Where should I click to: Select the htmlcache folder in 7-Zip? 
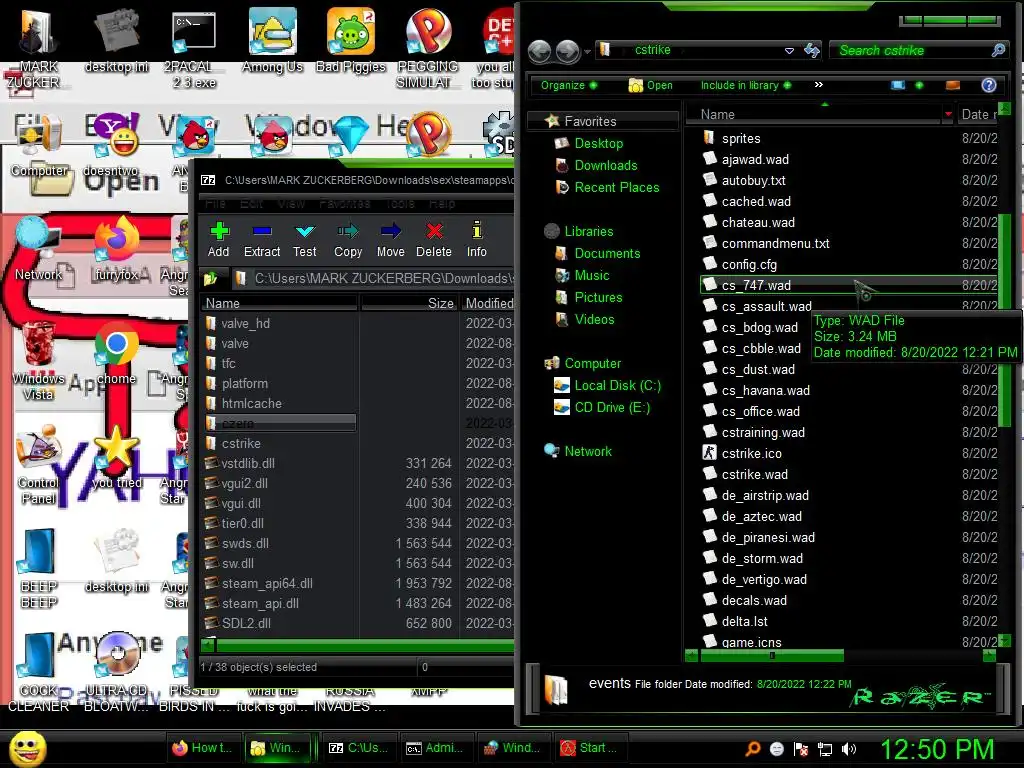tap(251, 403)
